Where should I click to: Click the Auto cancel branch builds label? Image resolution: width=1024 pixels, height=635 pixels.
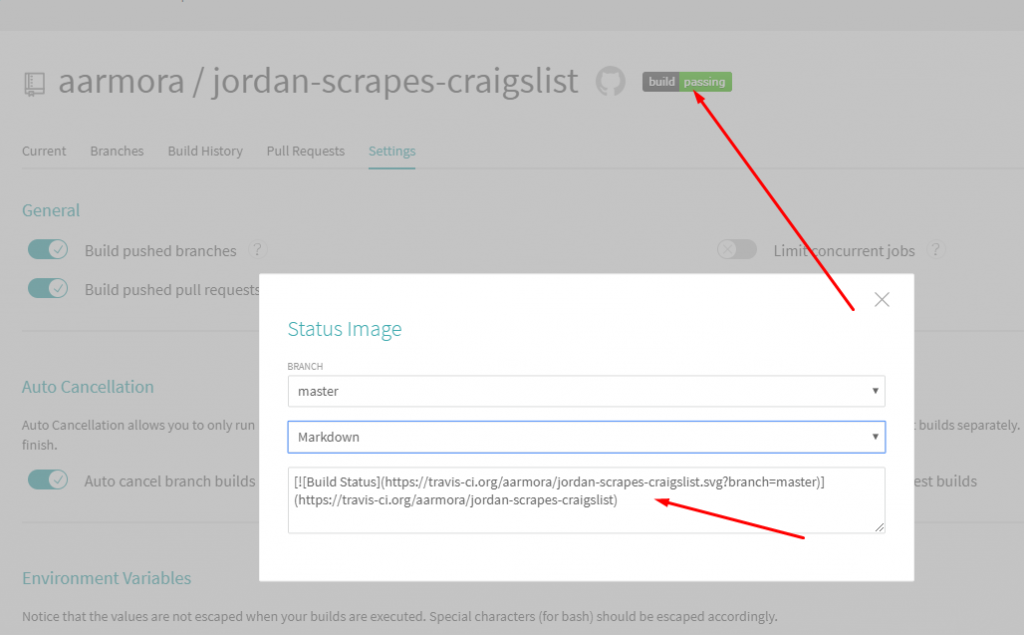coord(170,481)
